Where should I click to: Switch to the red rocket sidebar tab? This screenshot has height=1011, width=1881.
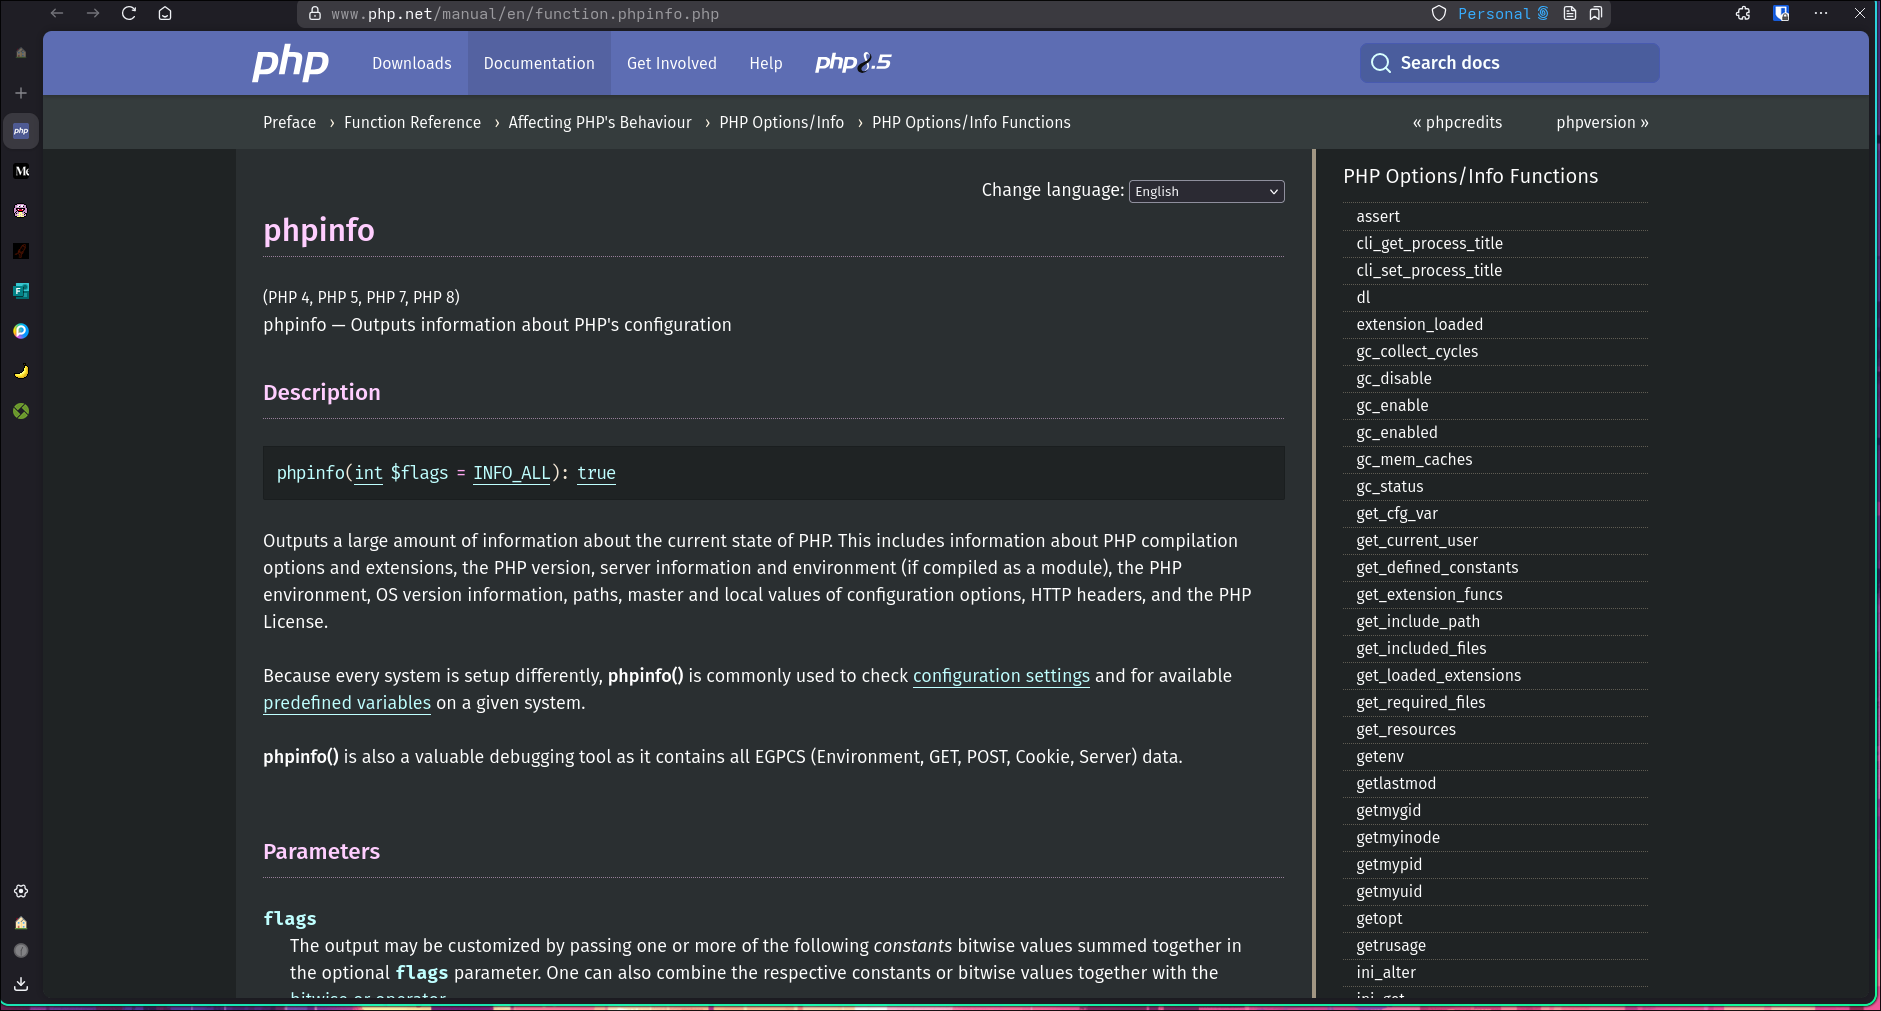click(21, 251)
